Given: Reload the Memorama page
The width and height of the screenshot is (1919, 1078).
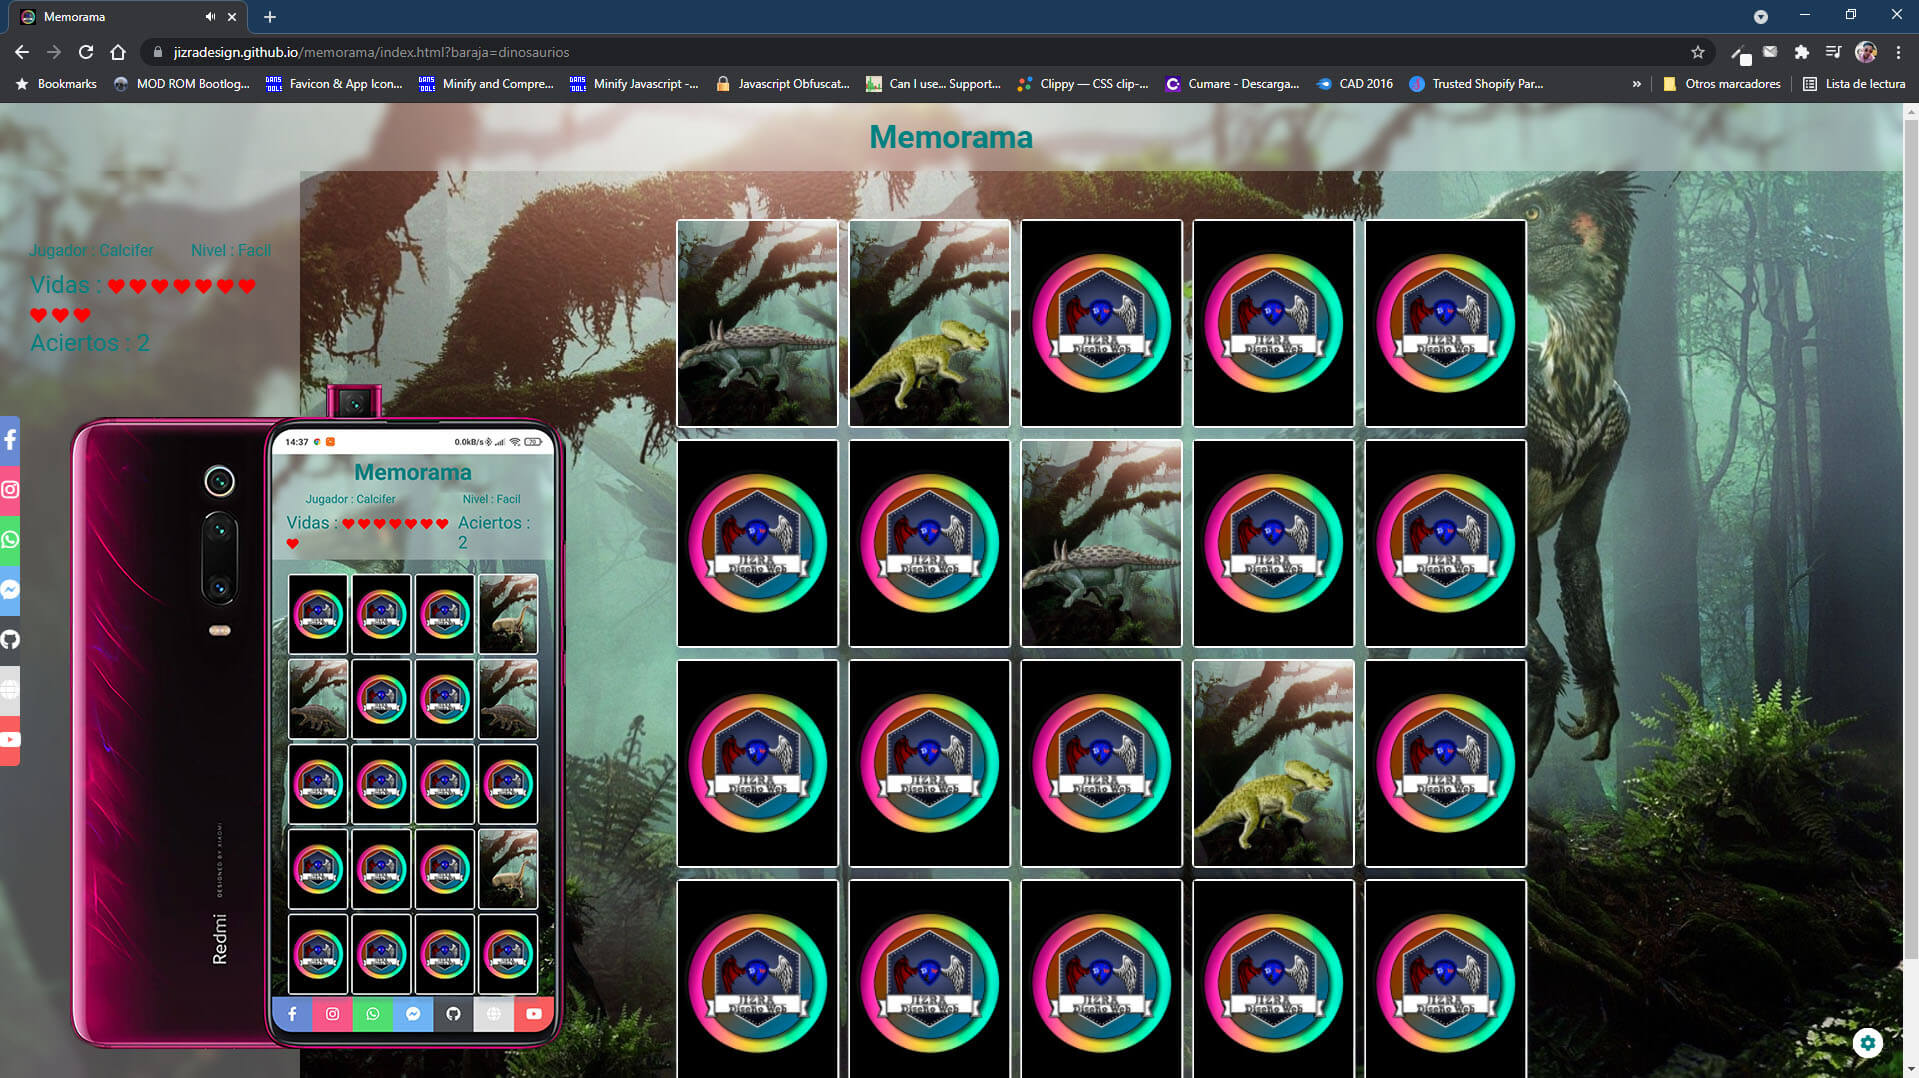Looking at the screenshot, I should 86,52.
